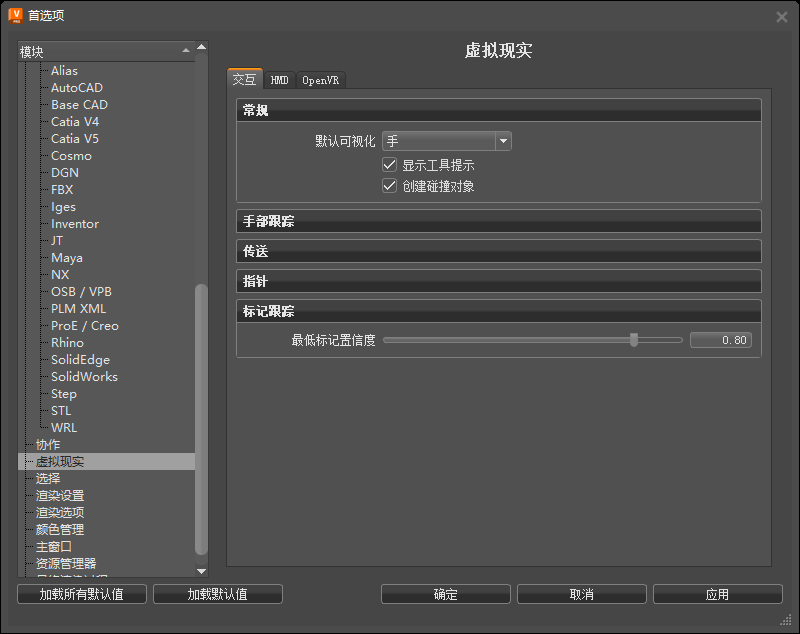Click 加载默认值 button
The height and width of the screenshot is (634, 800).
point(217,594)
